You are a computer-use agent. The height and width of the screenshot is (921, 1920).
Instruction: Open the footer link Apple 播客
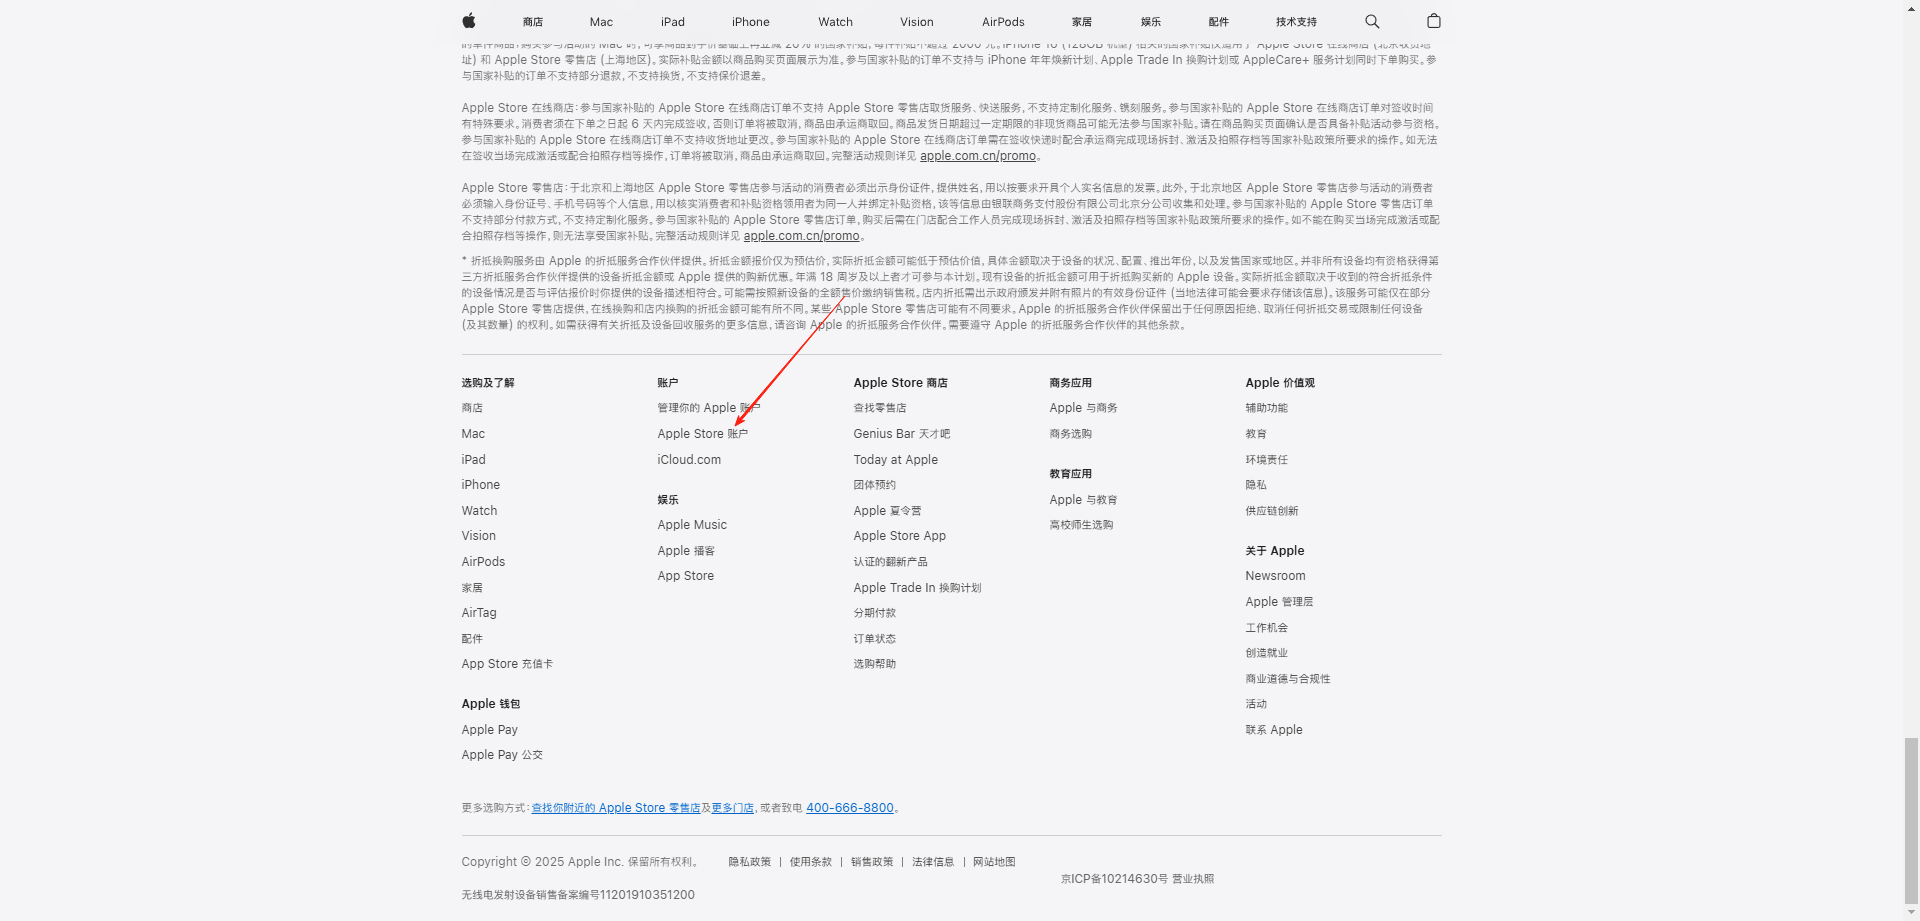[x=686, y=551]
